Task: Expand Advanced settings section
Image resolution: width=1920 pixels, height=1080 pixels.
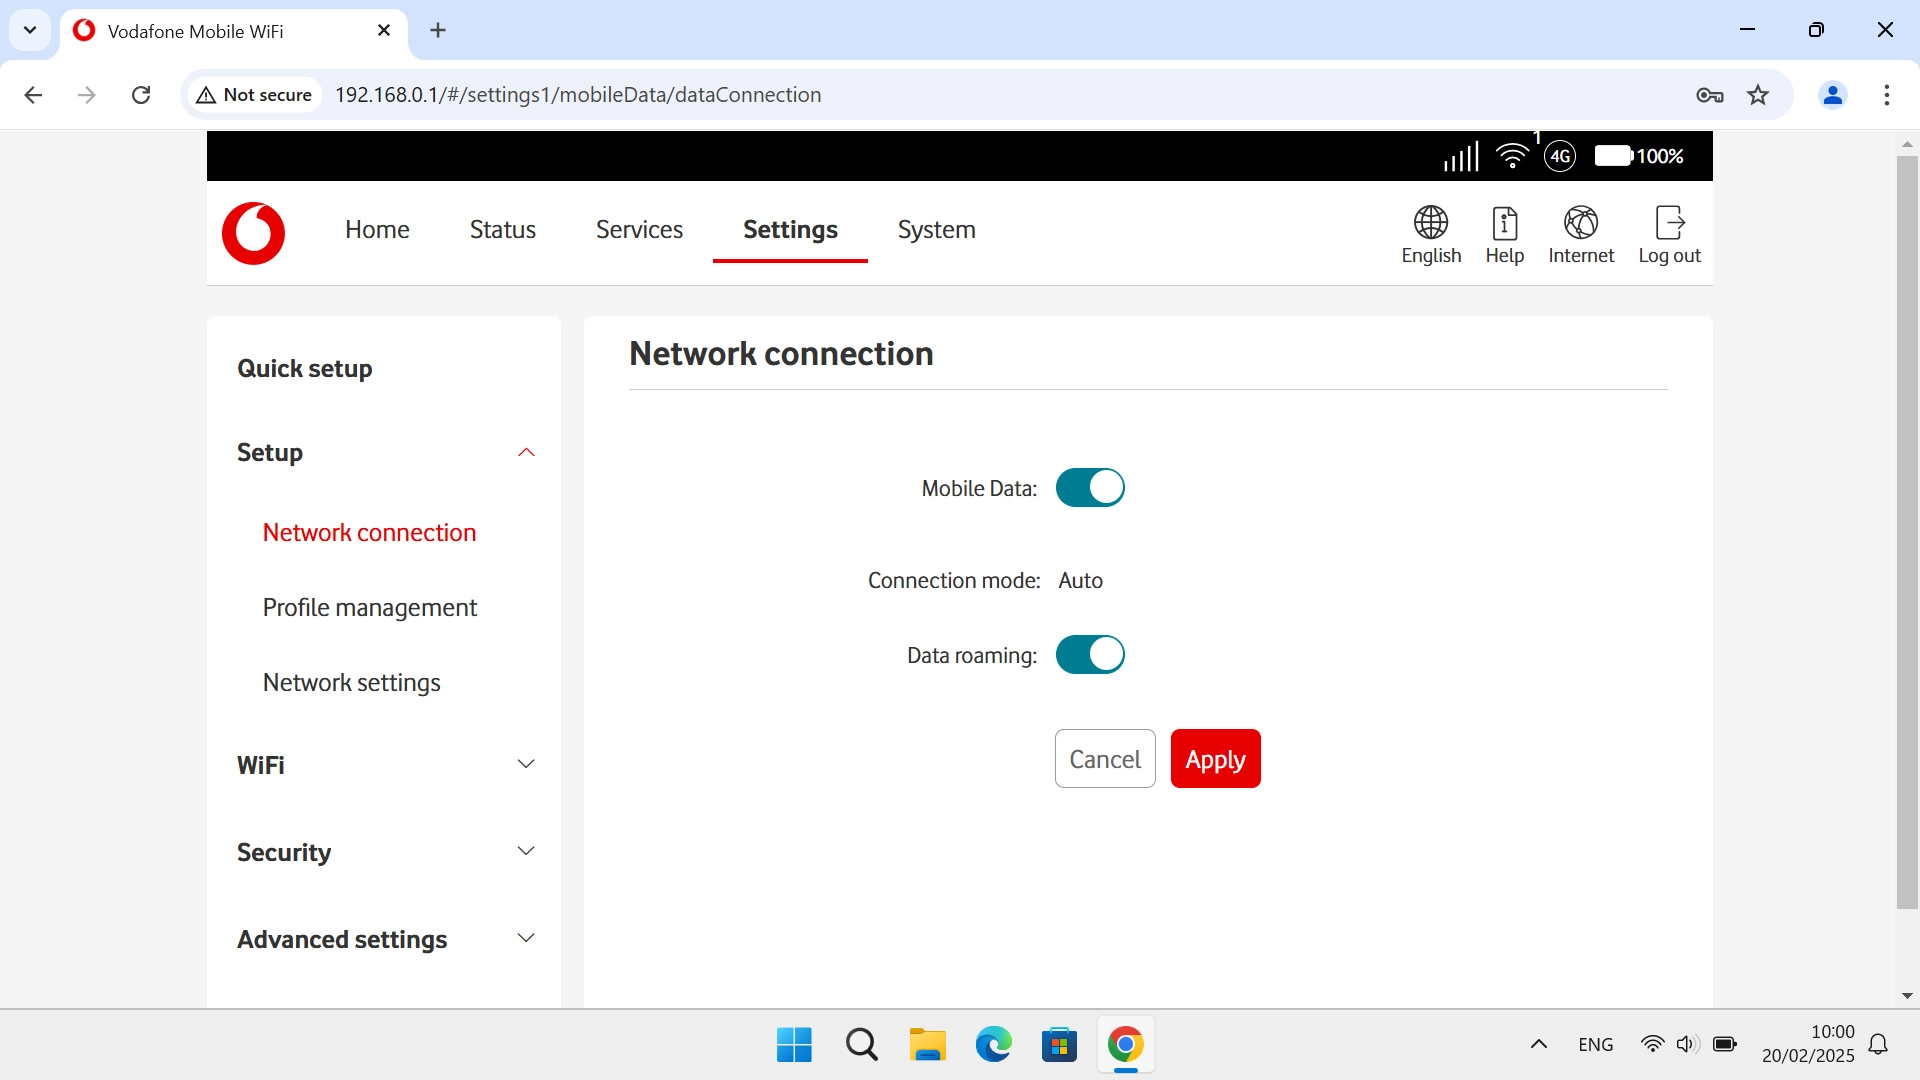Action: tap(526, 939)
